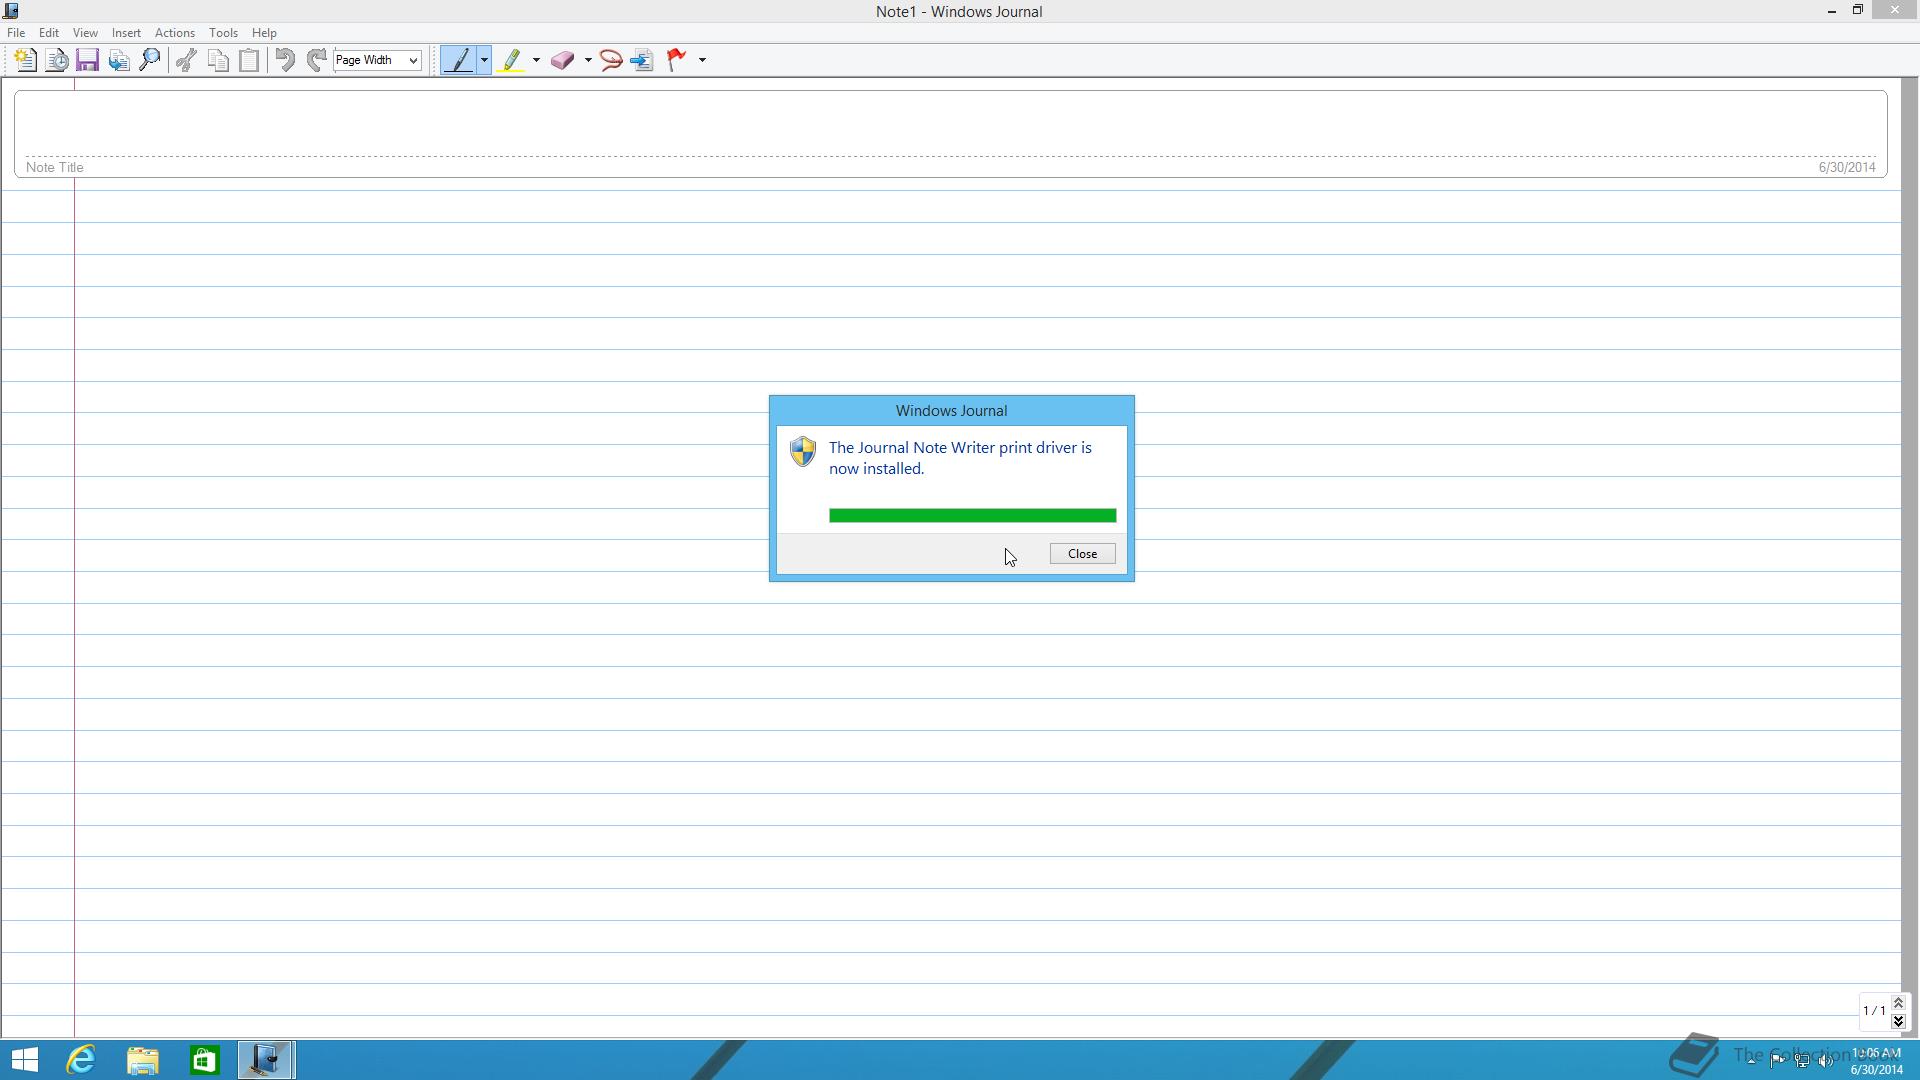The height and width of the screenshot is (1080, 1920).
Task: Go to the next page arrow
Action: (x=1898, y=1021)
